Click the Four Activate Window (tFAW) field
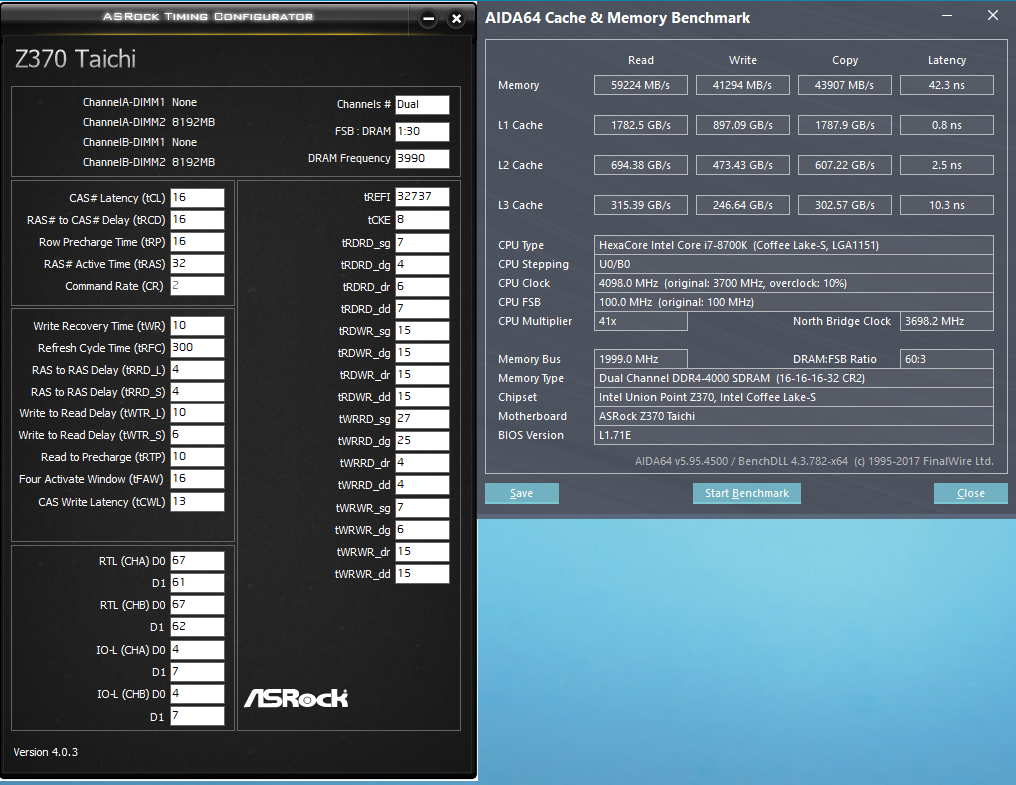Viewport: 1016px width, 785px height. (x=197, y=479)
